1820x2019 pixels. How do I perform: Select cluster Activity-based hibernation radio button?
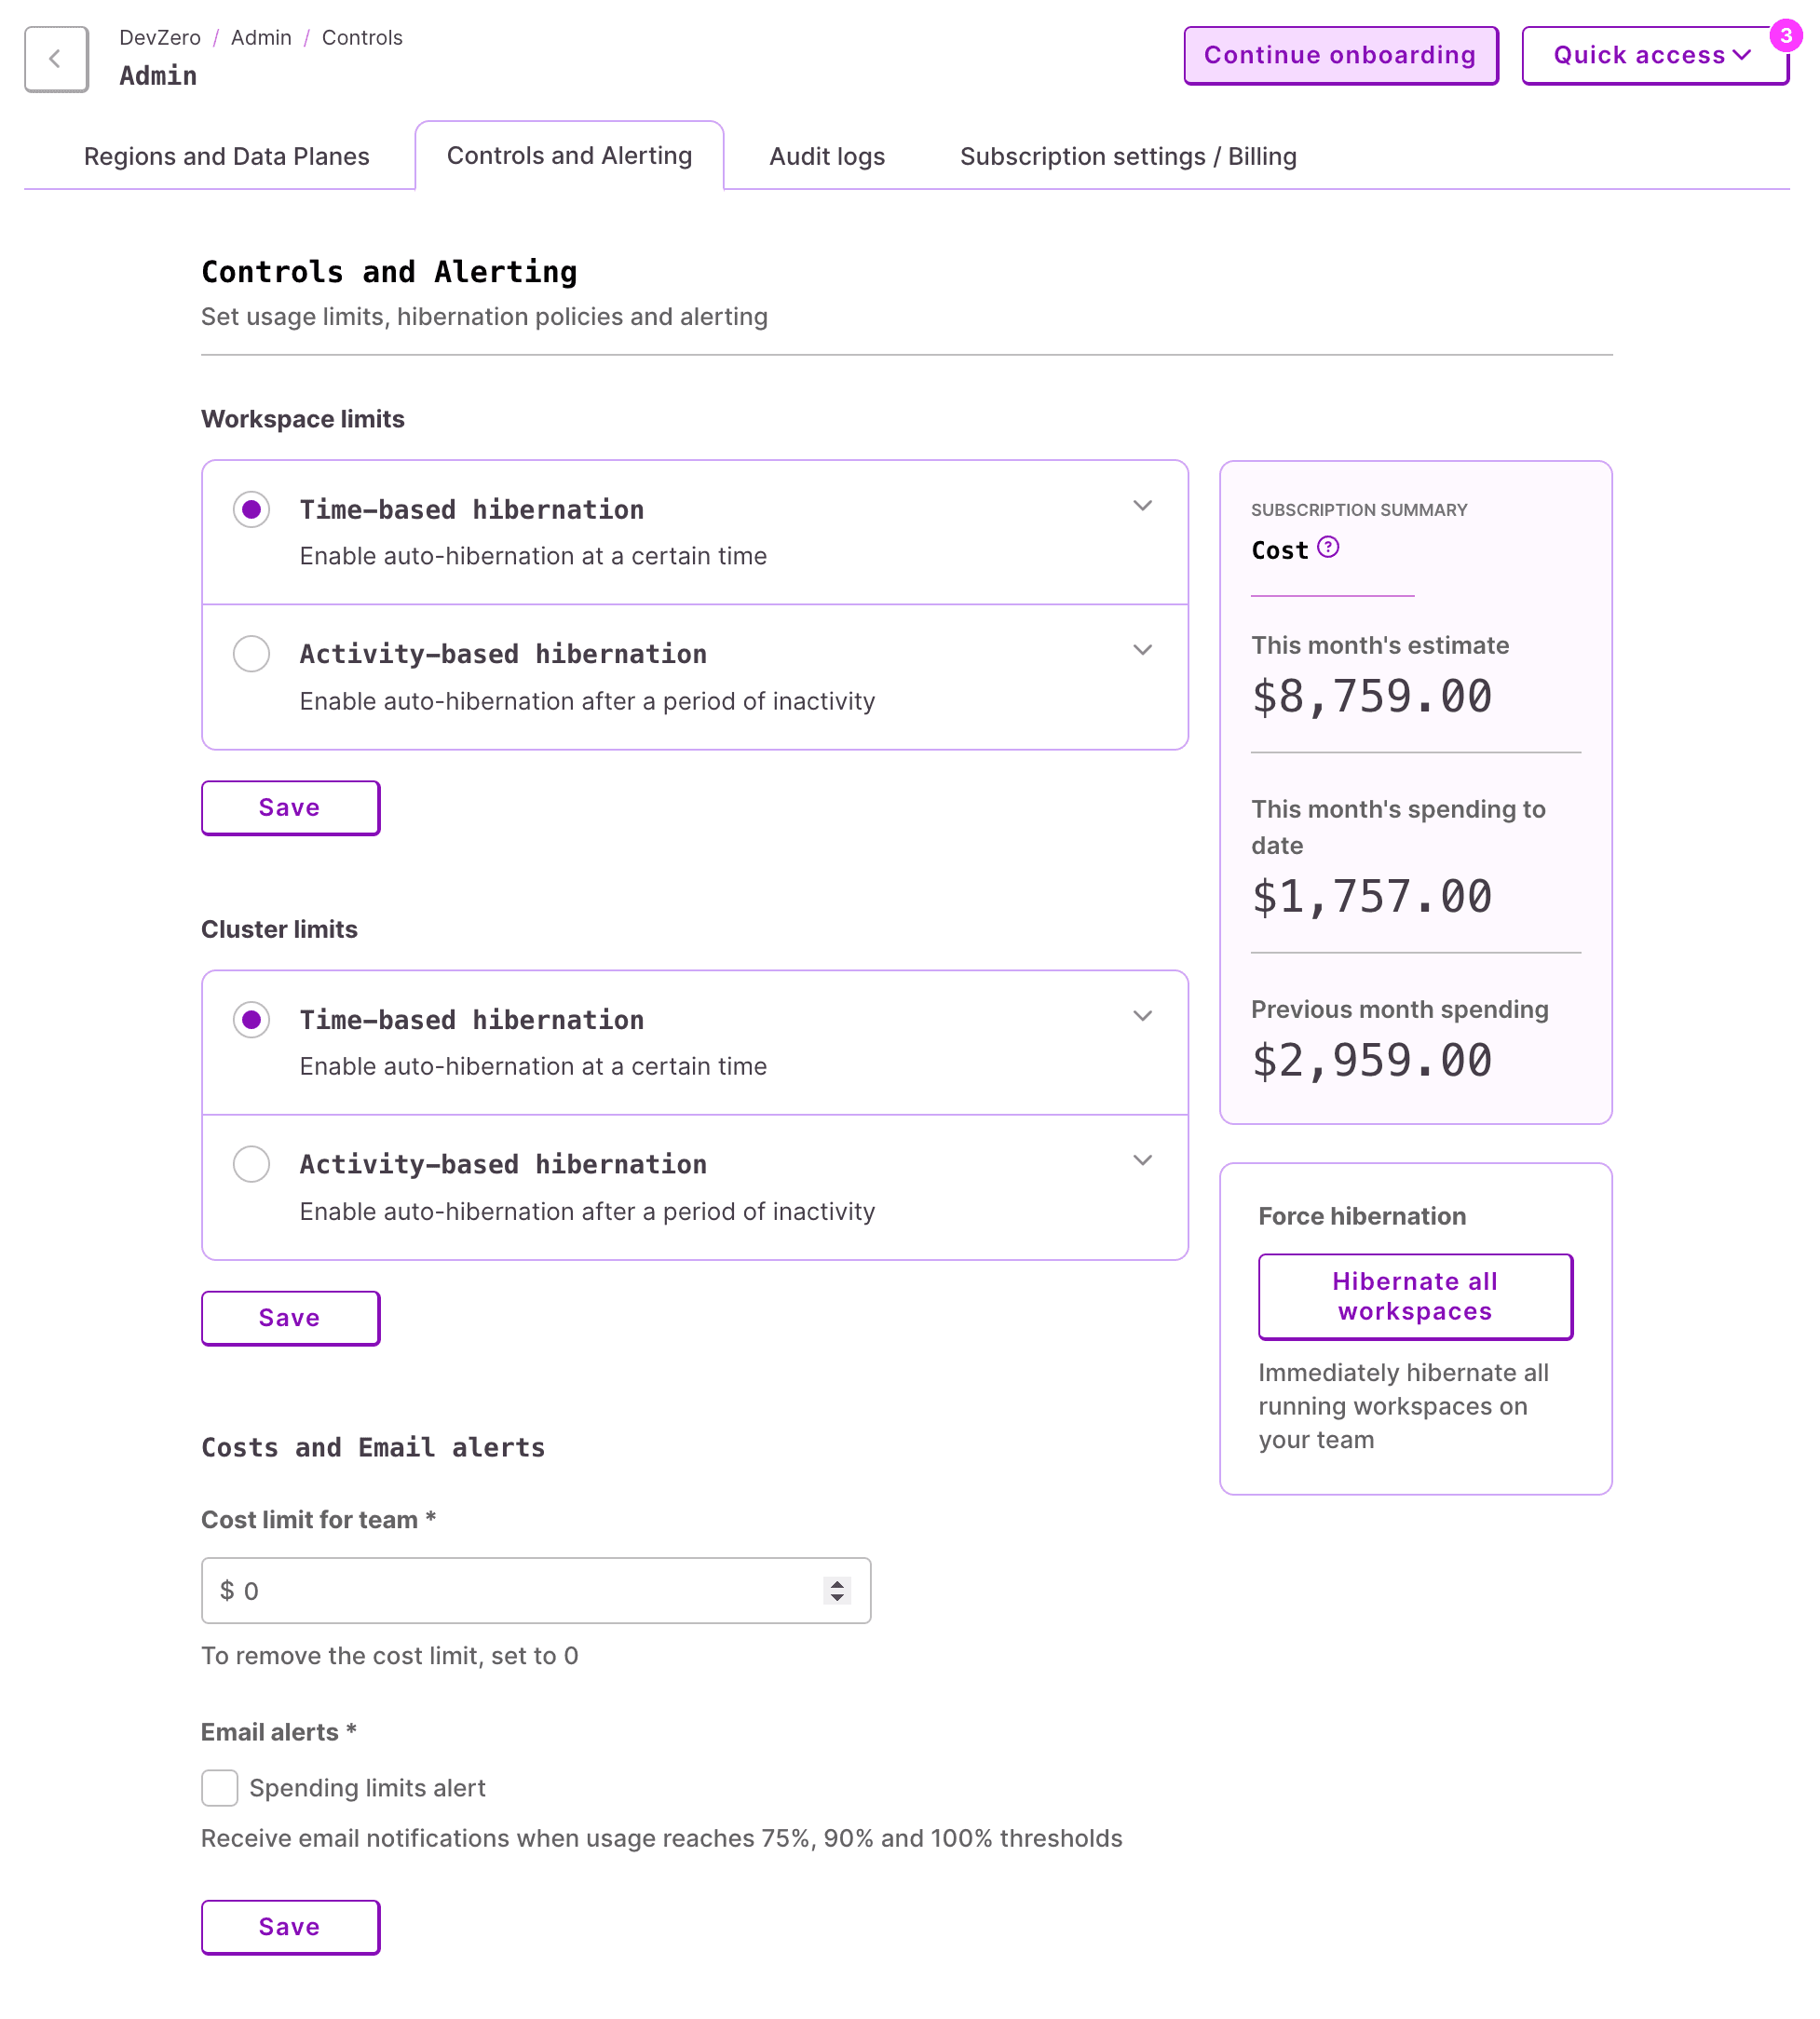[251, 1162]
